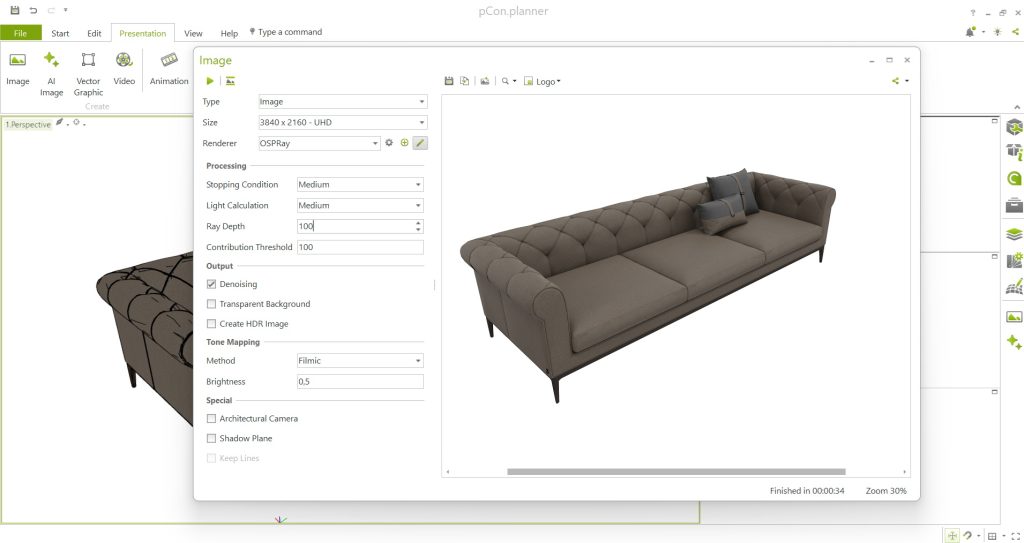Switch to the View tab
The height and width of the screenshot is (543, 1024).
pyautogui.click(x=193, y=33)
